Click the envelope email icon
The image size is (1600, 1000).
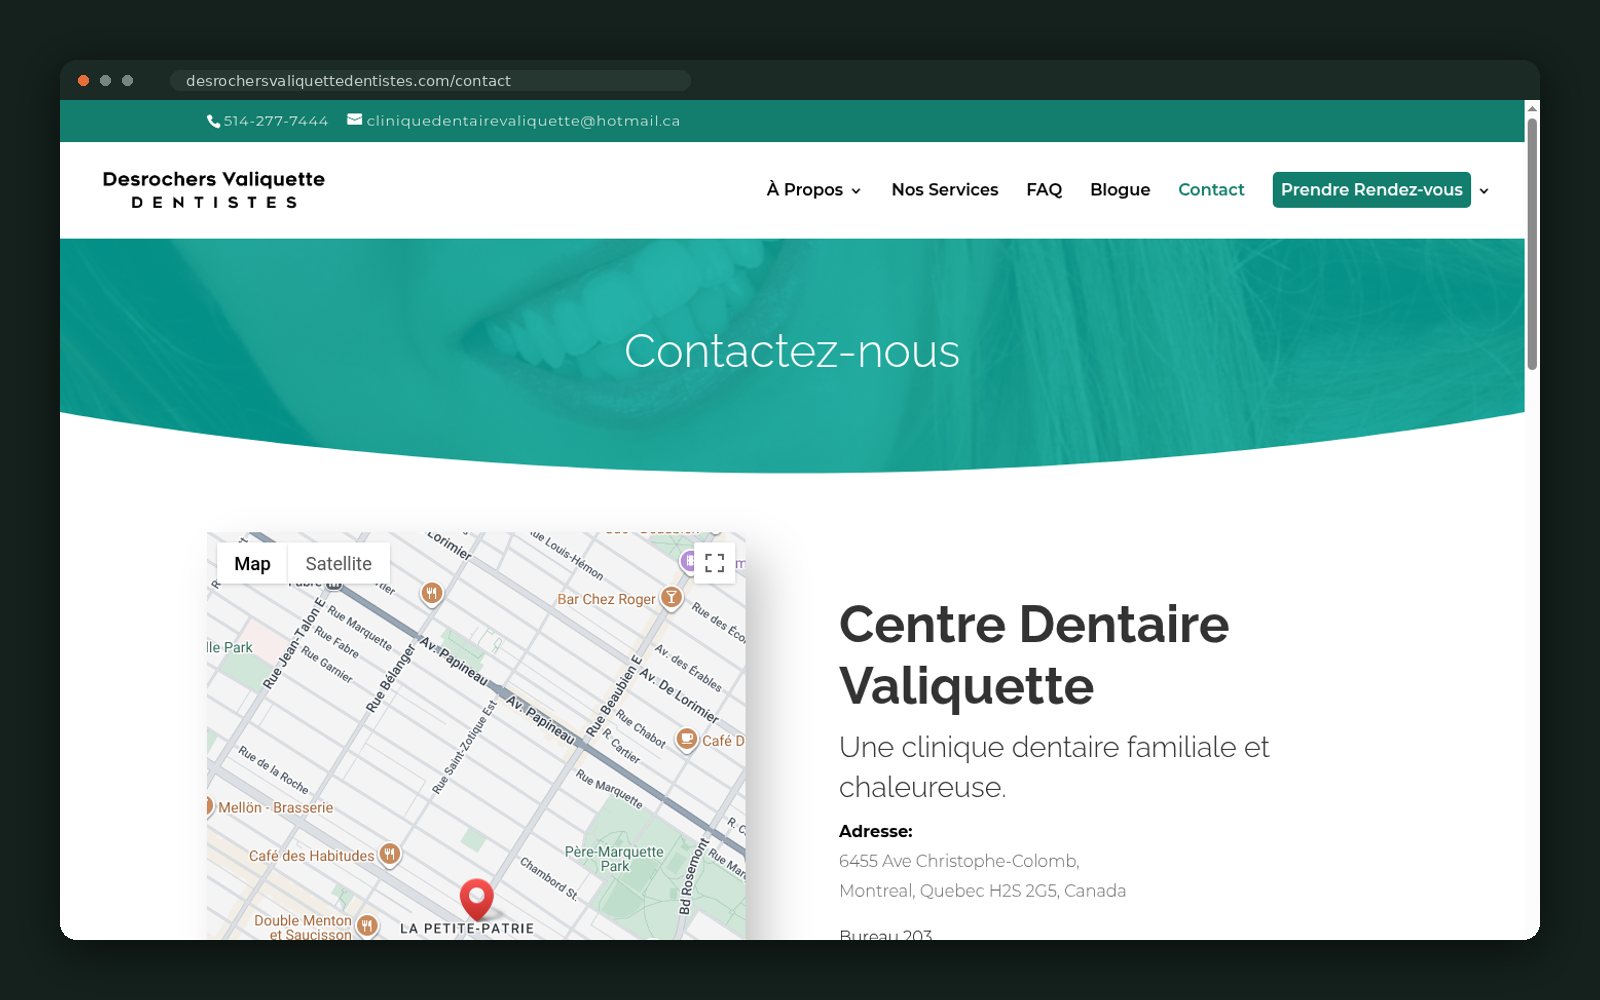[x=355, y=120]
